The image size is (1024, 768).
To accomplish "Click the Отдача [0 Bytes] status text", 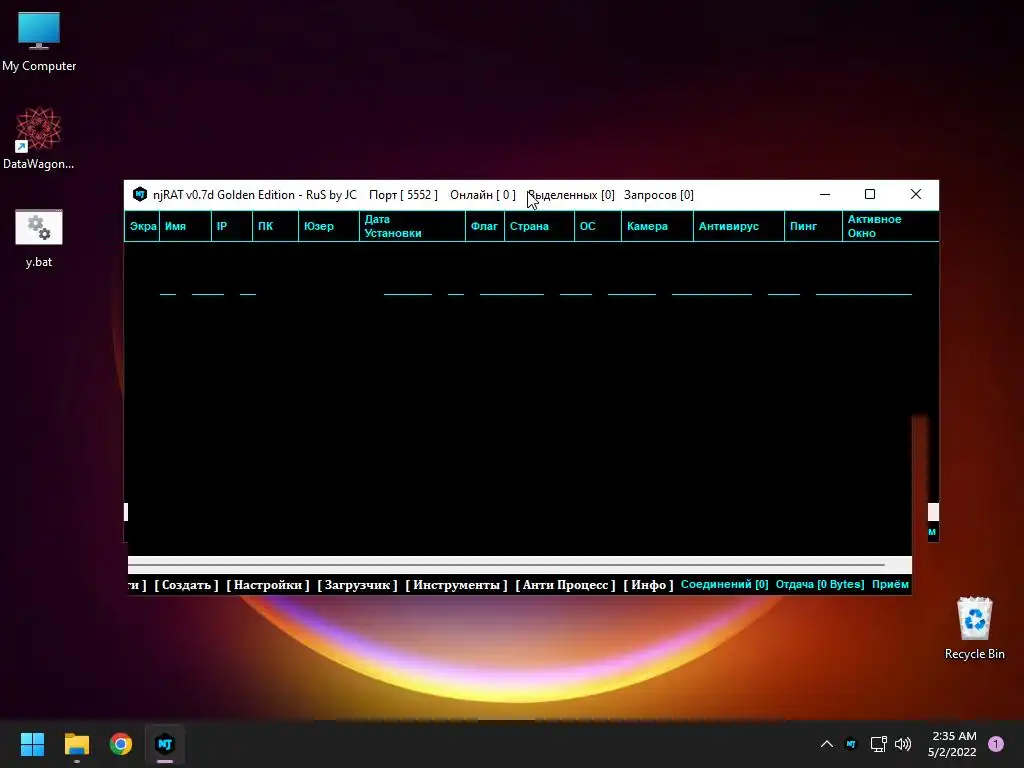I will 820,584.
